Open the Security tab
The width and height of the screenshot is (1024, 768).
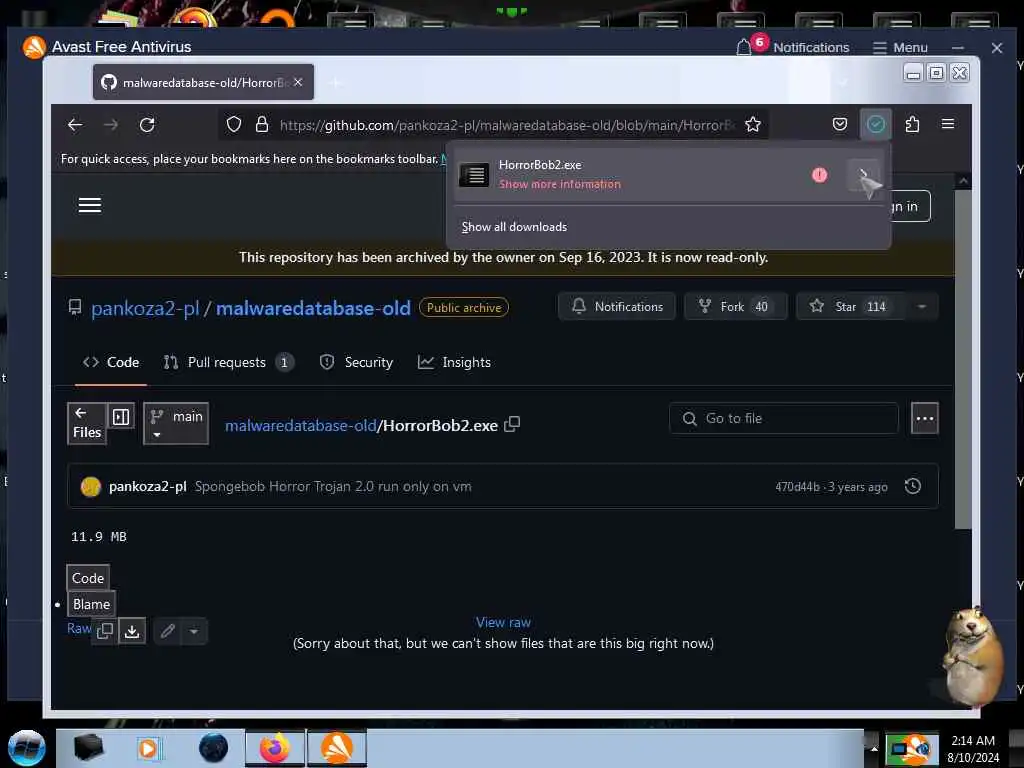tap(357, 362)
